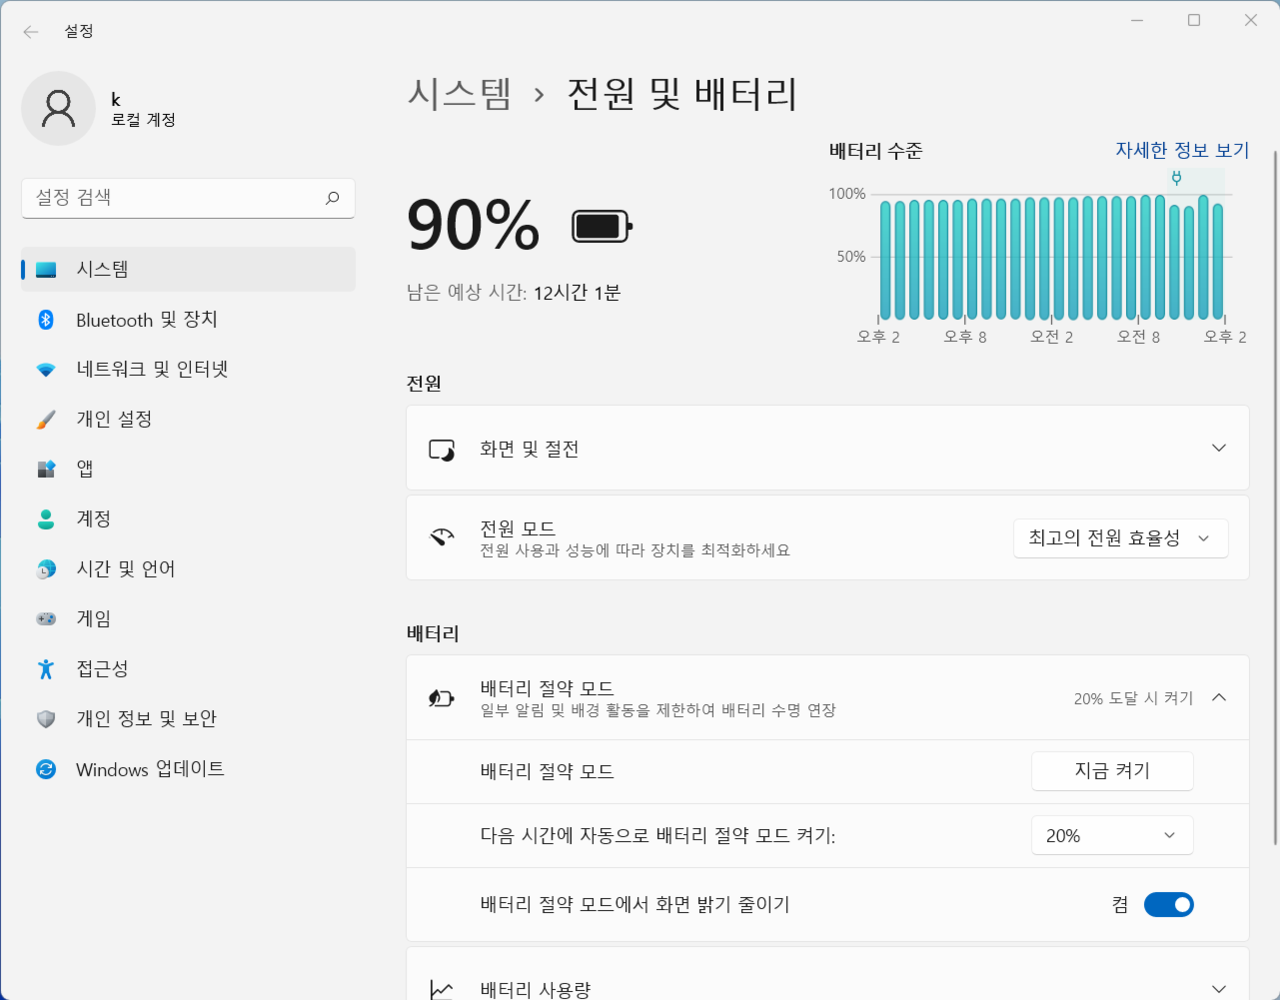Disable screen brightness reduction in battery saver
This screenshot has width=1280, height=1000.
(1168, 904)
